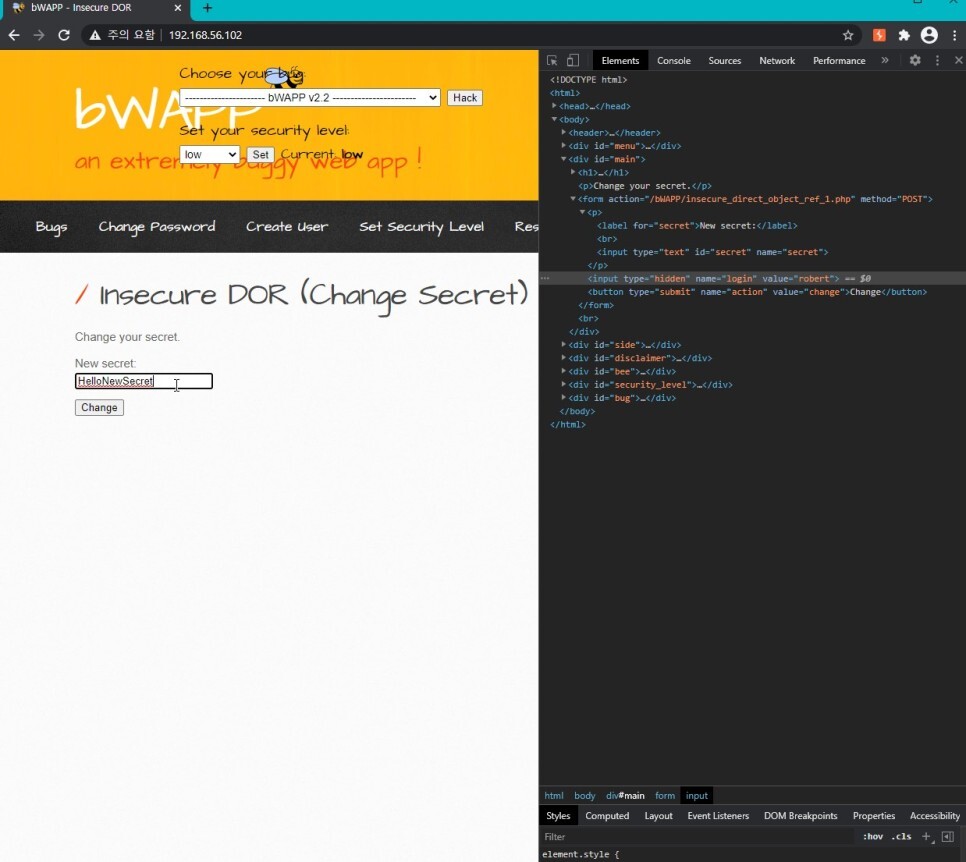966x862 pixels.
Task: Open the Change Password link
Action: (x=156, y=227)
